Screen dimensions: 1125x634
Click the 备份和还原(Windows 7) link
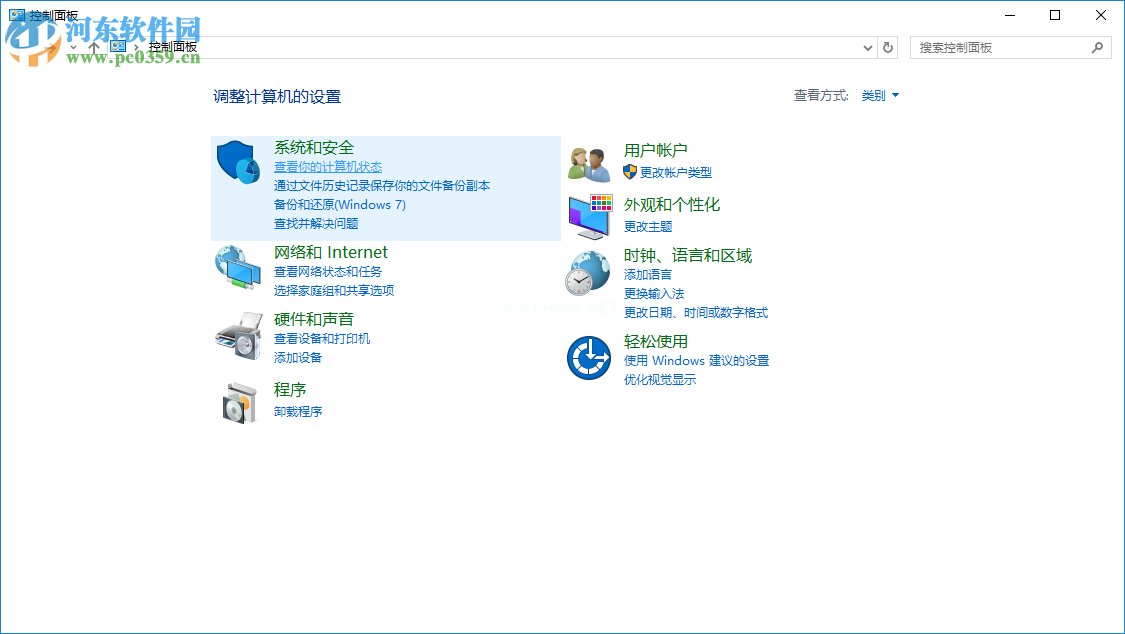339,205
